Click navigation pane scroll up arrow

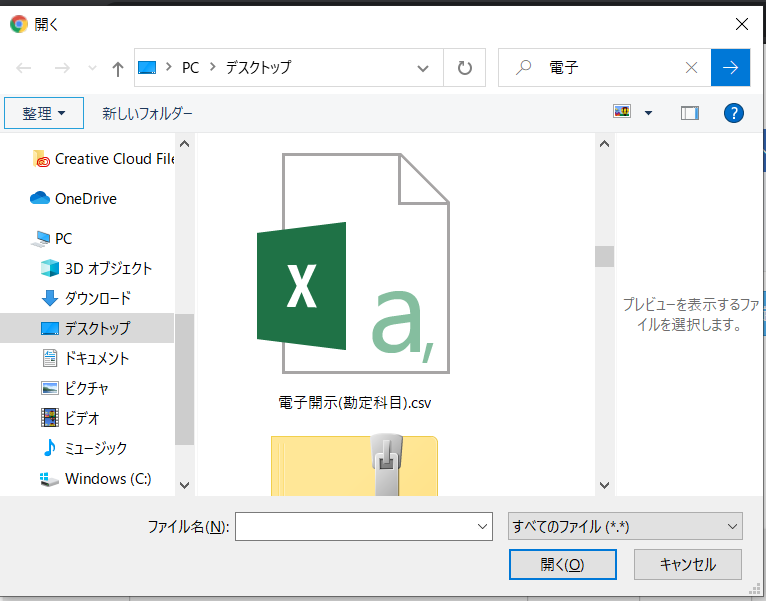tap(184, 144)
